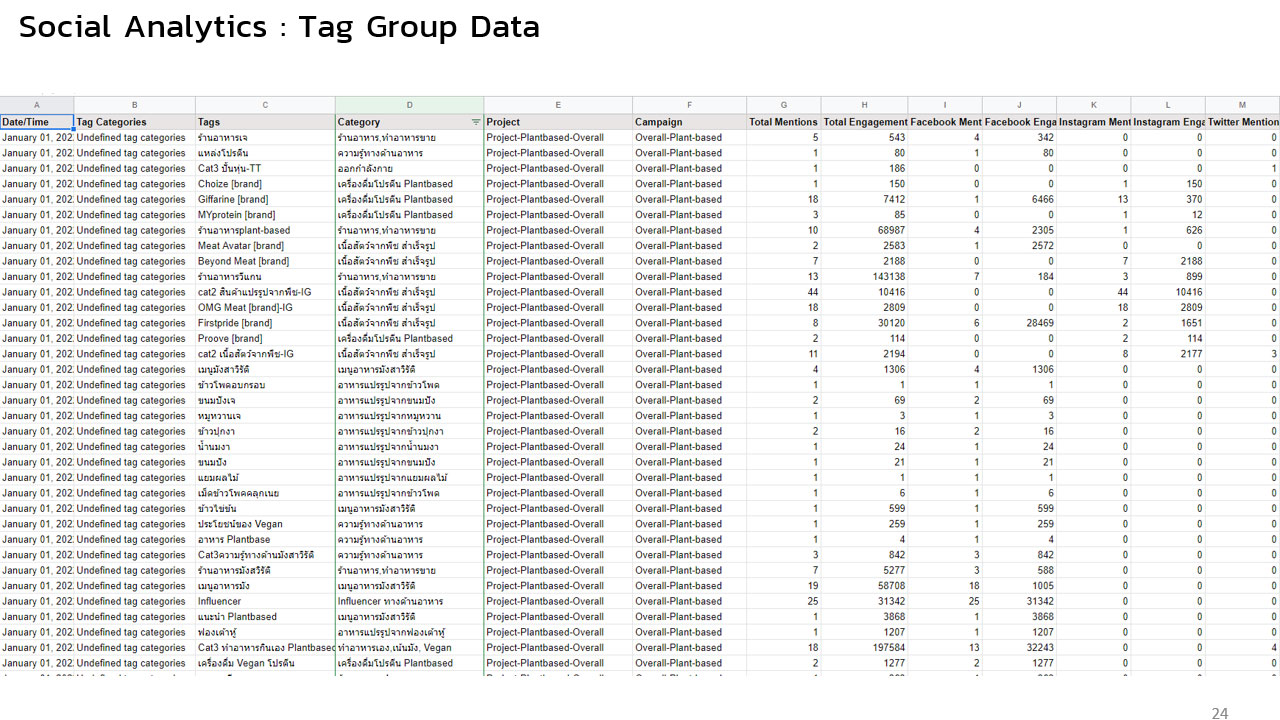Click Instagram engagement value 899

tap(1168, 277)
